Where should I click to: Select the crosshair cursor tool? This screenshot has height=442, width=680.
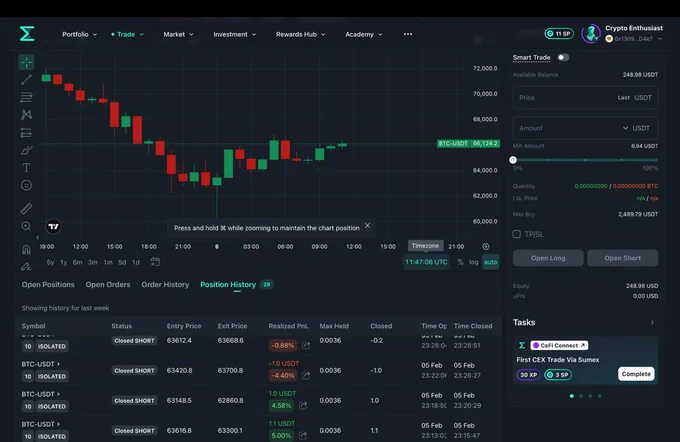(x=26, y=62)
